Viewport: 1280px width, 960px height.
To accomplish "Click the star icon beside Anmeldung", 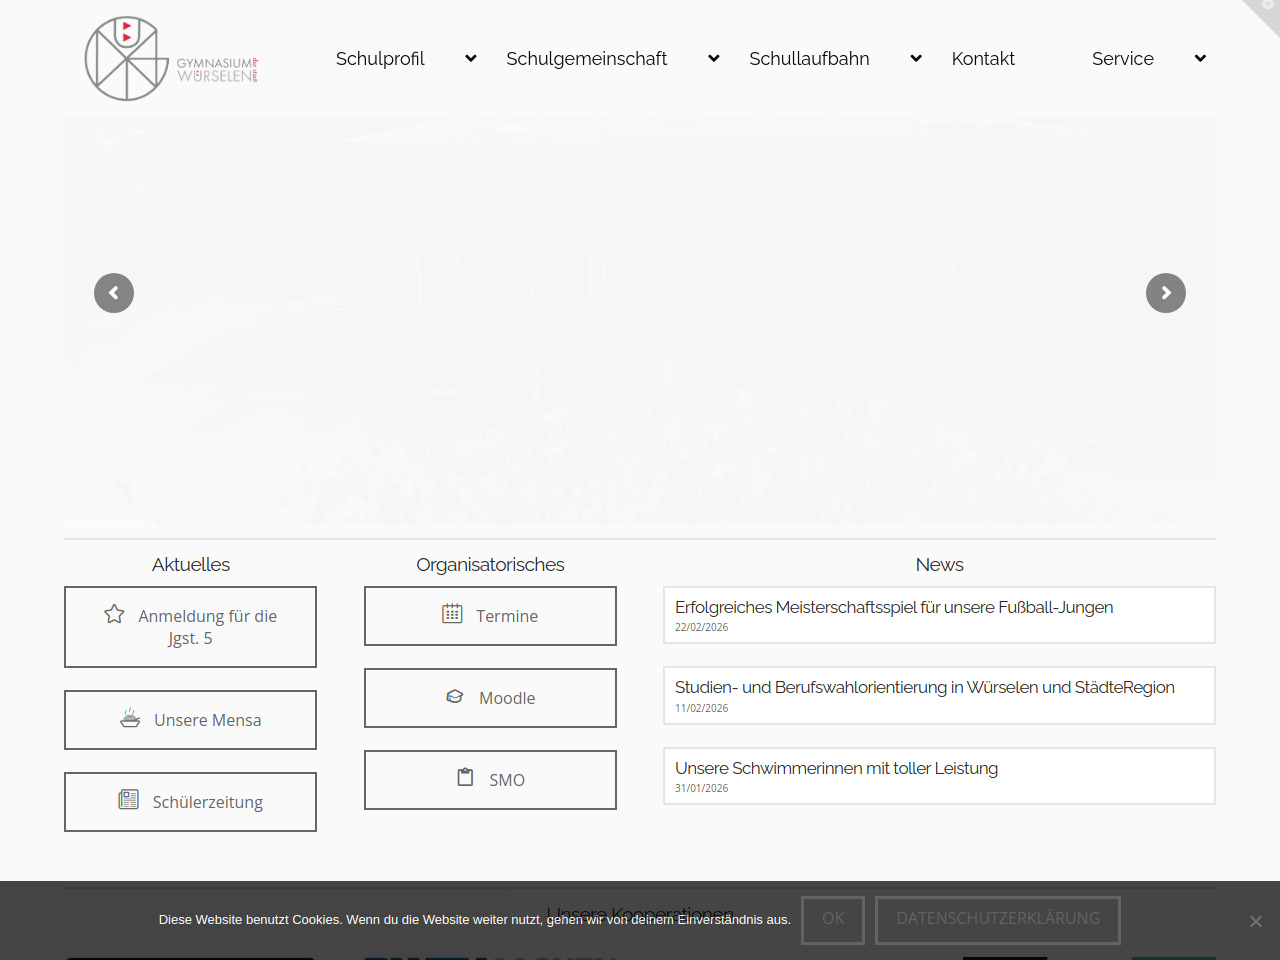I will 115,614.
